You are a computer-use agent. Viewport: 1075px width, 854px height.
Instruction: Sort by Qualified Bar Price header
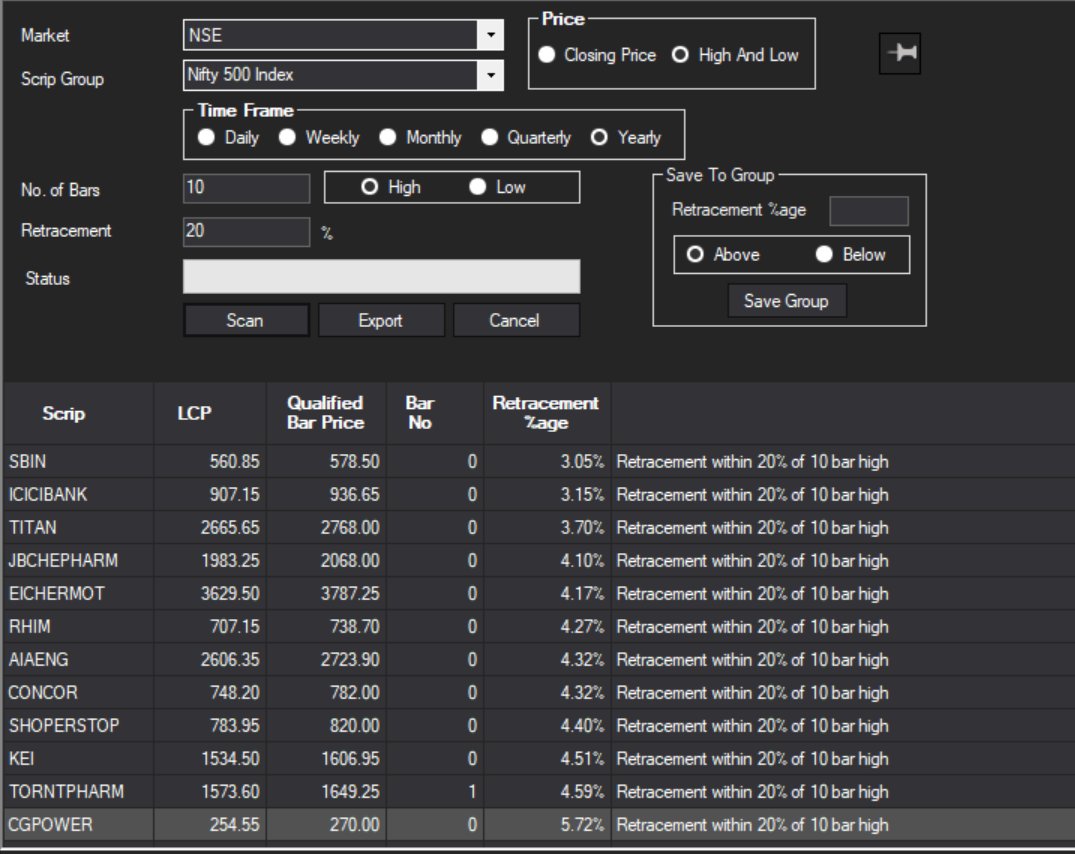point(326,413)
